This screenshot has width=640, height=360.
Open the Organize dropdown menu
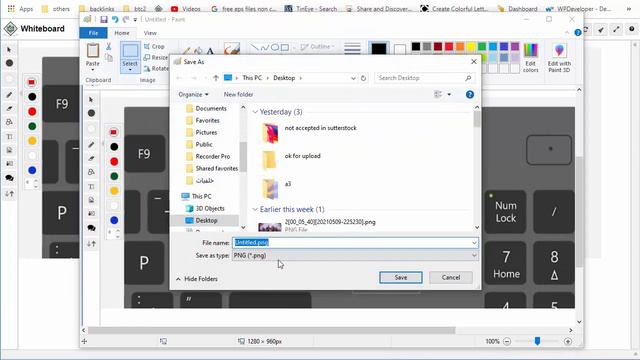(193, 94)
